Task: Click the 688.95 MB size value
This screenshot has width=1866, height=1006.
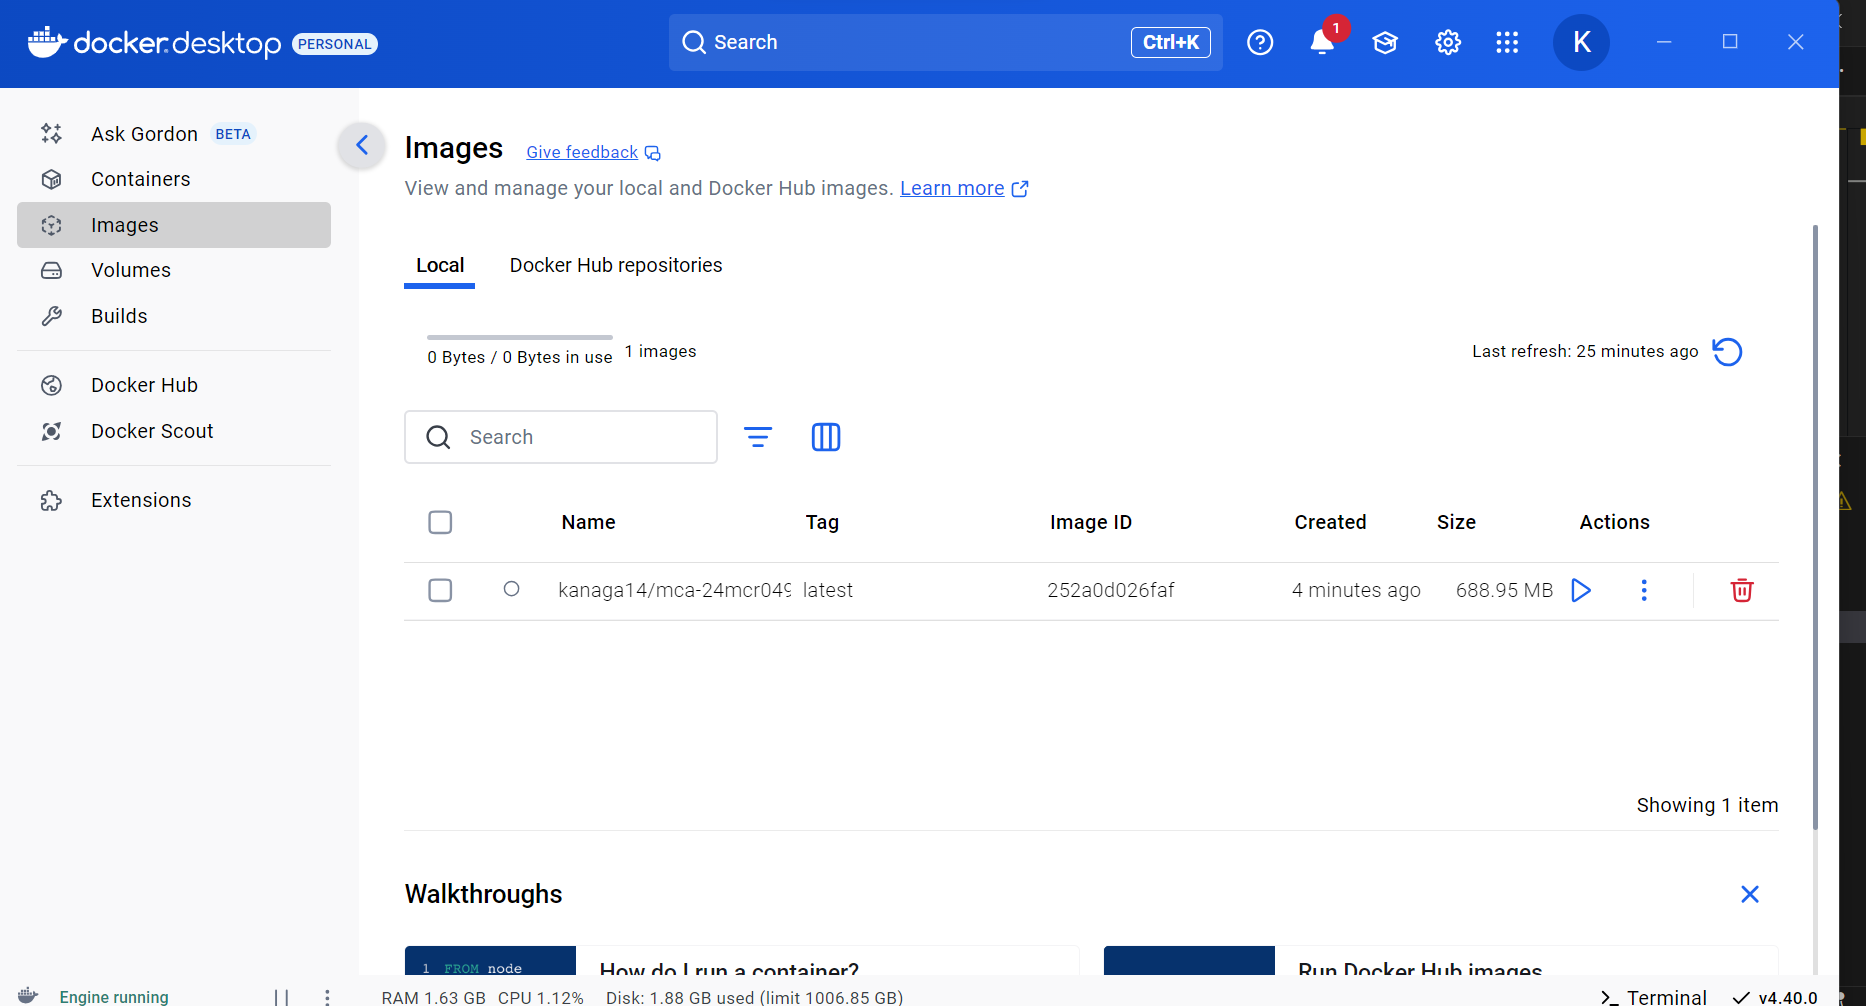Action: (x=1504, y=590)
